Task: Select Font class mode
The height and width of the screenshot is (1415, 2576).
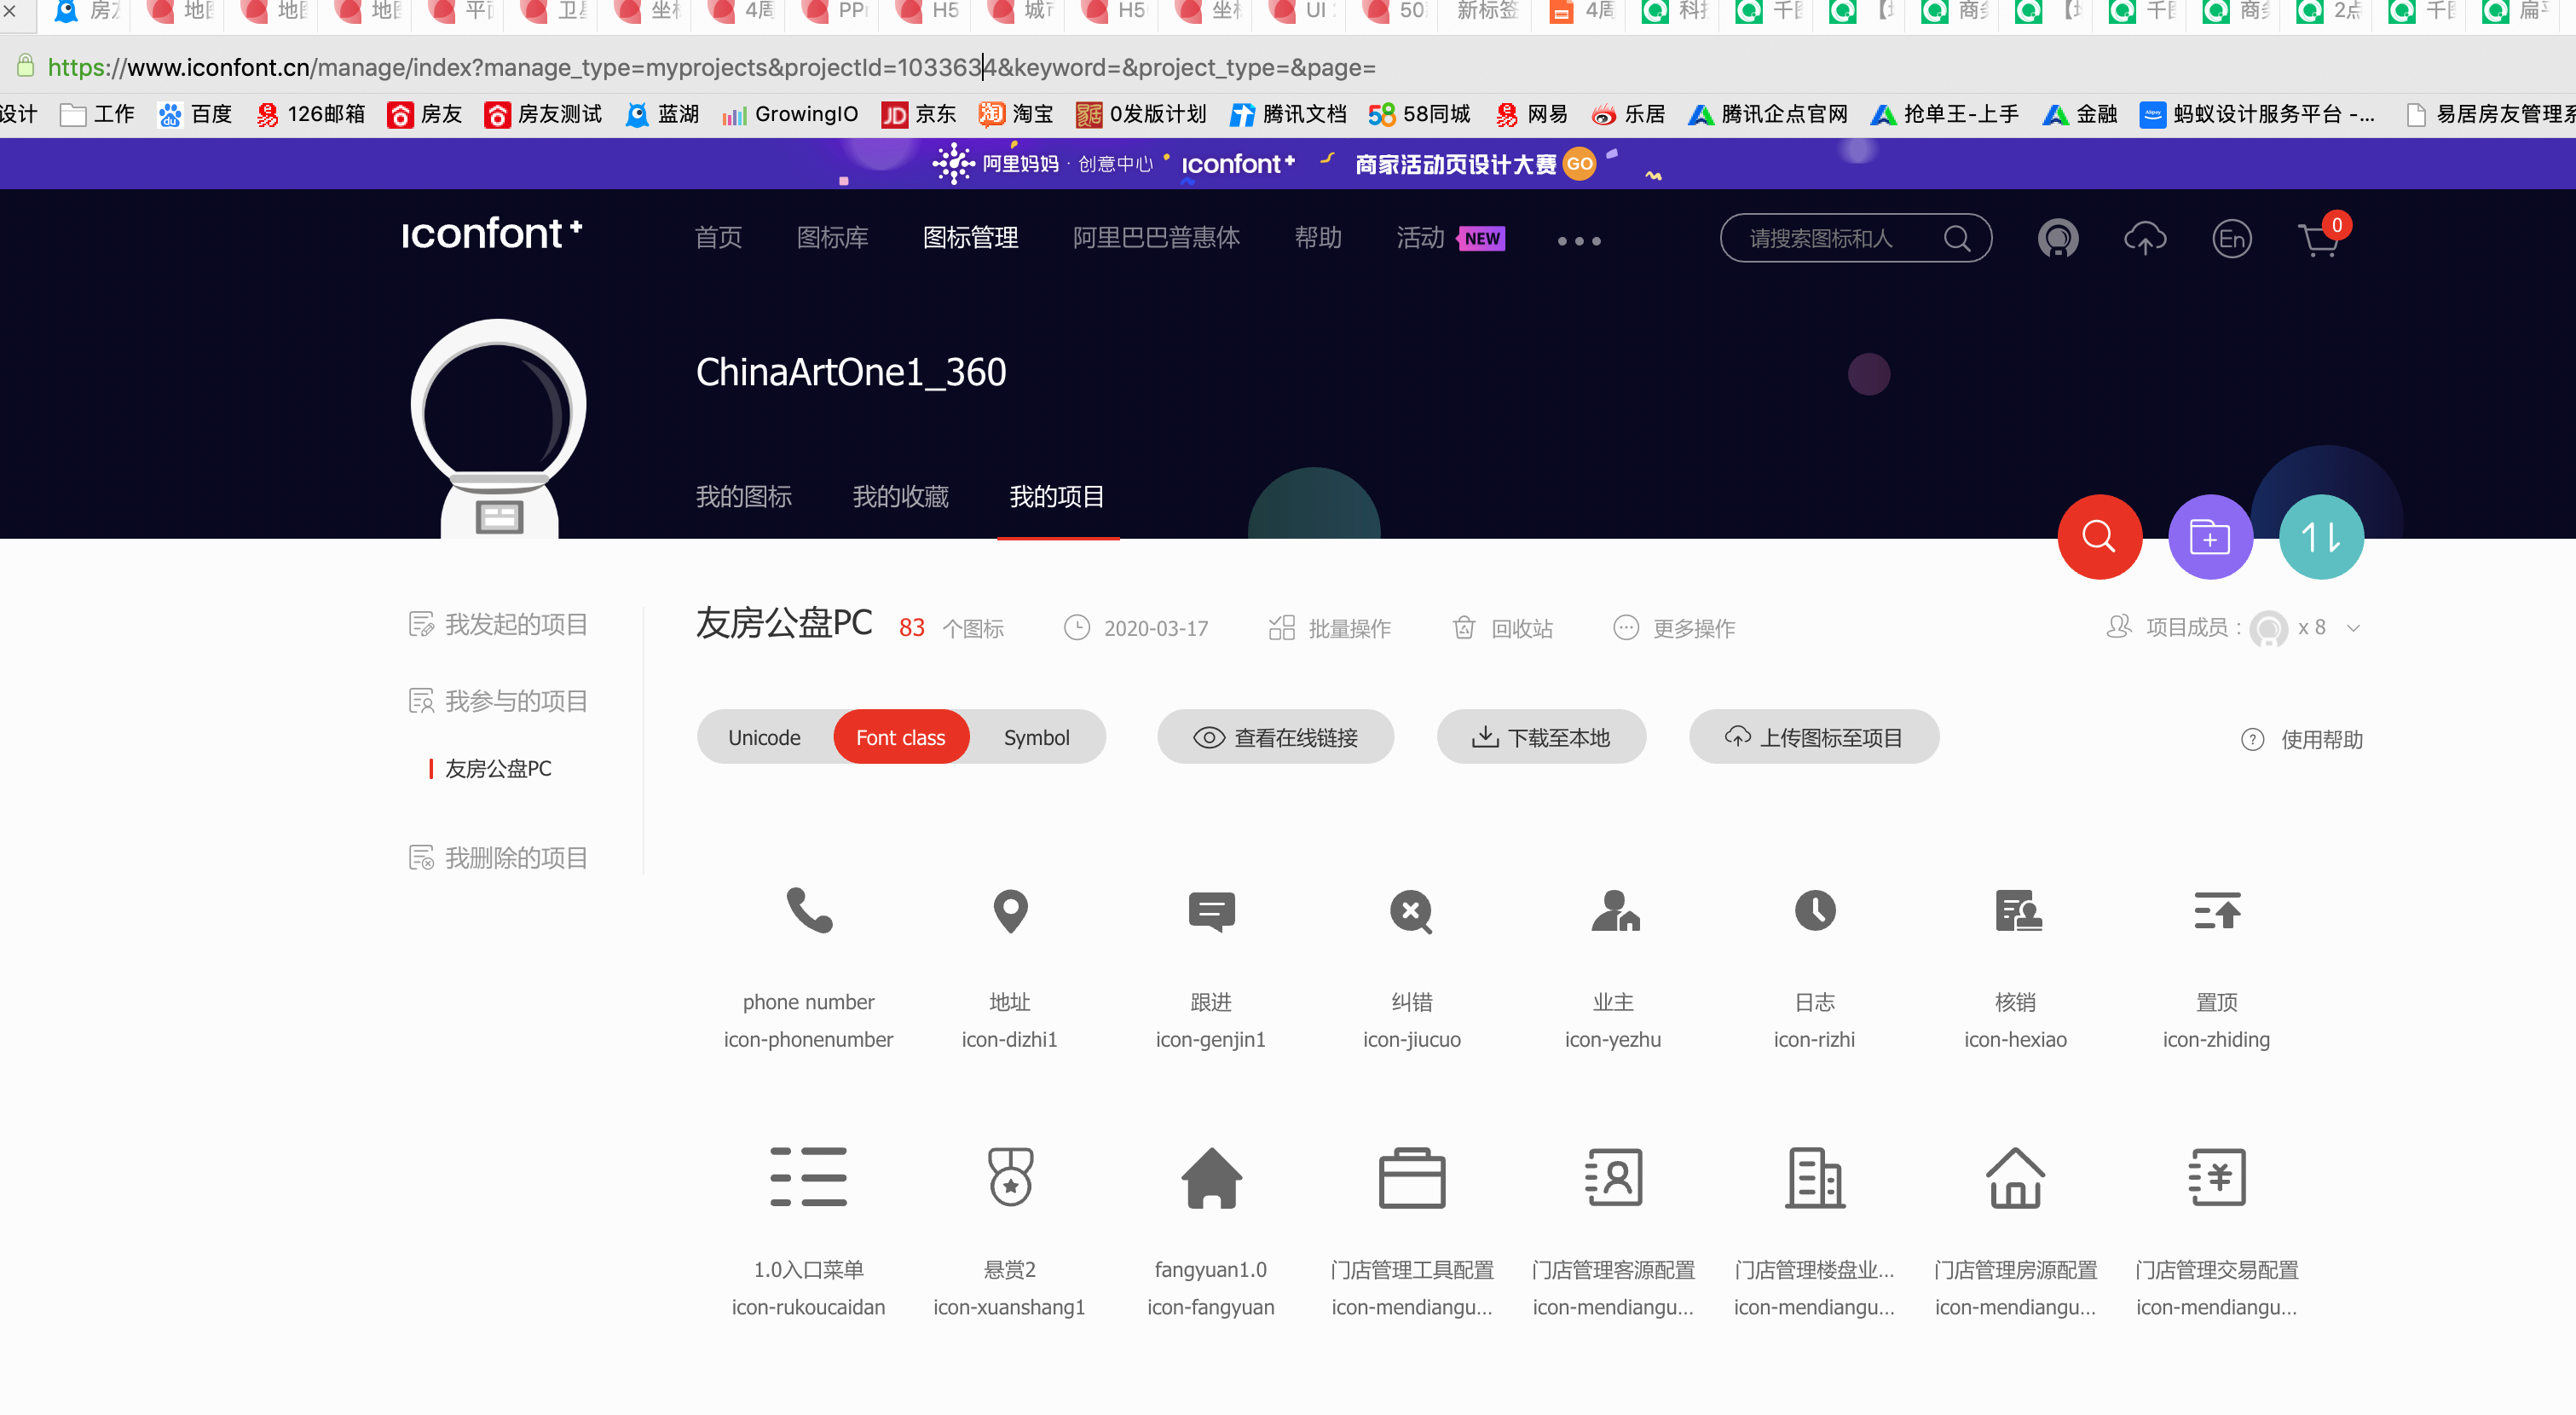Action: tap(900, 737)
